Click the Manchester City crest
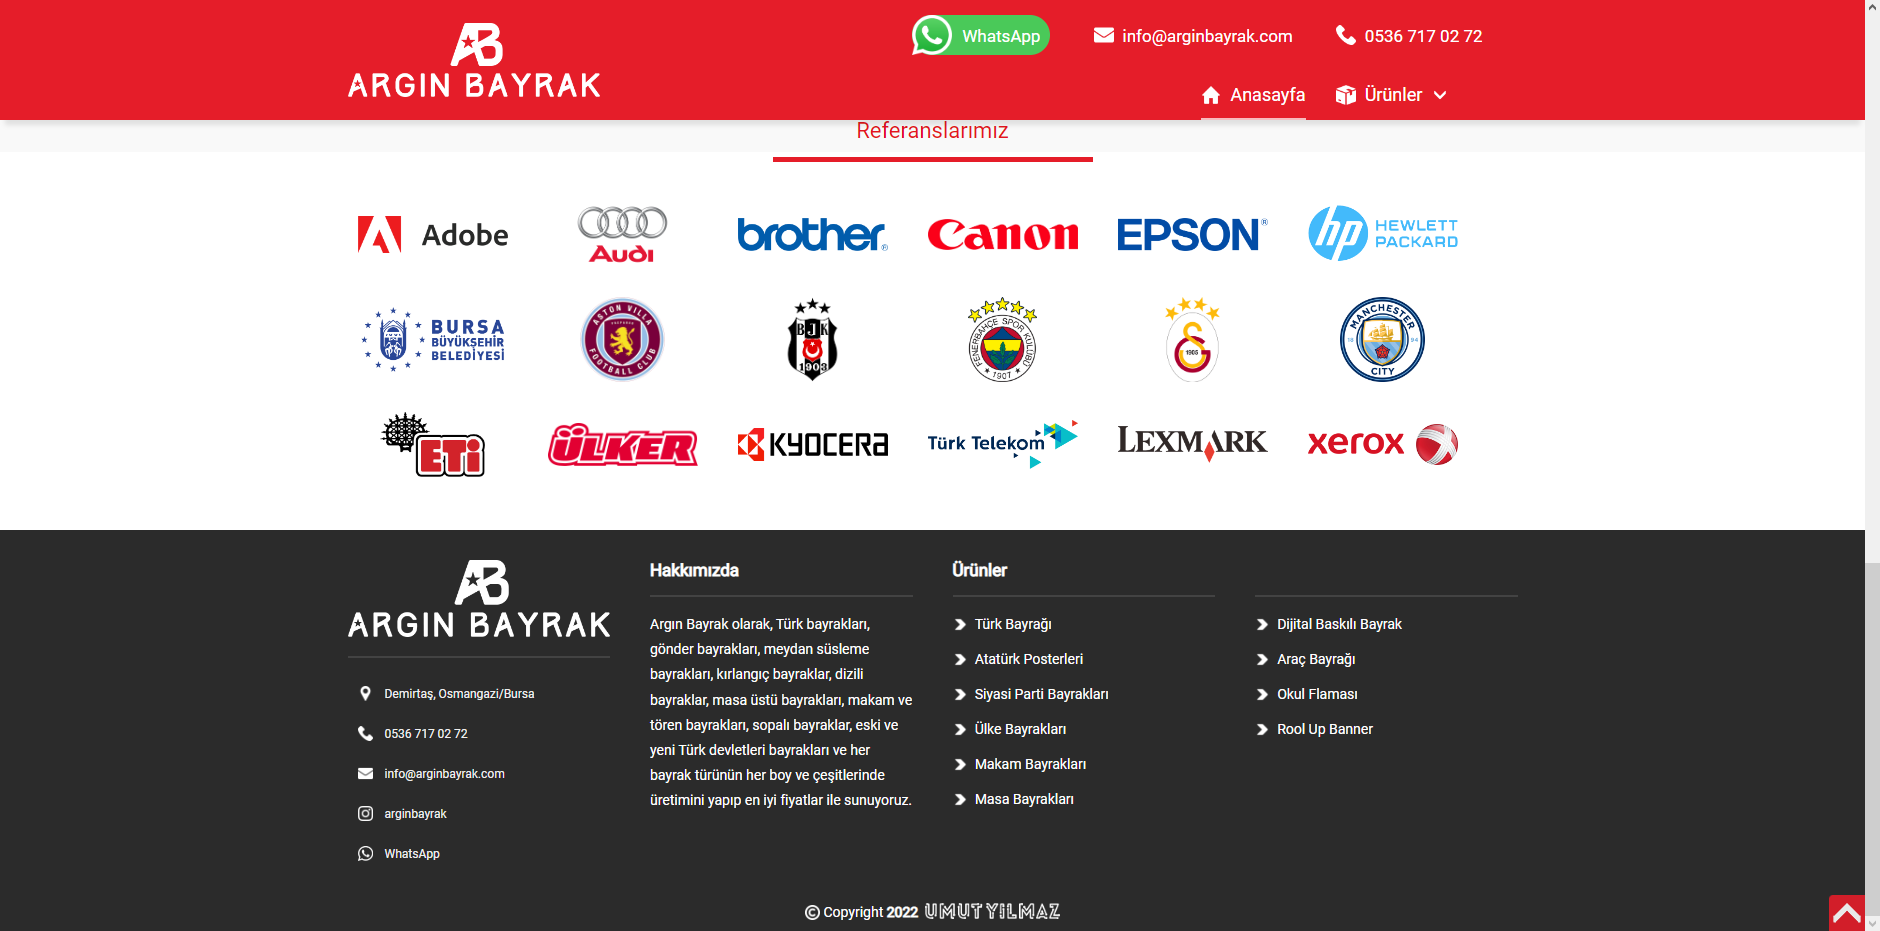This screenshot has width=1880, height=931. point(1382,340)
